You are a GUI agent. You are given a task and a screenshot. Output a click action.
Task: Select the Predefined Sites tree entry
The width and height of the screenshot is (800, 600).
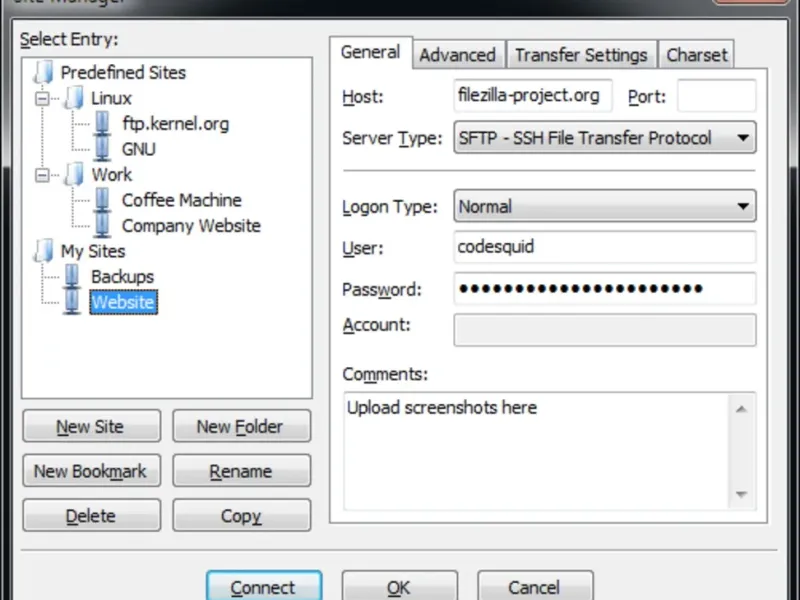pyautogui.click(x=123, y=72)
